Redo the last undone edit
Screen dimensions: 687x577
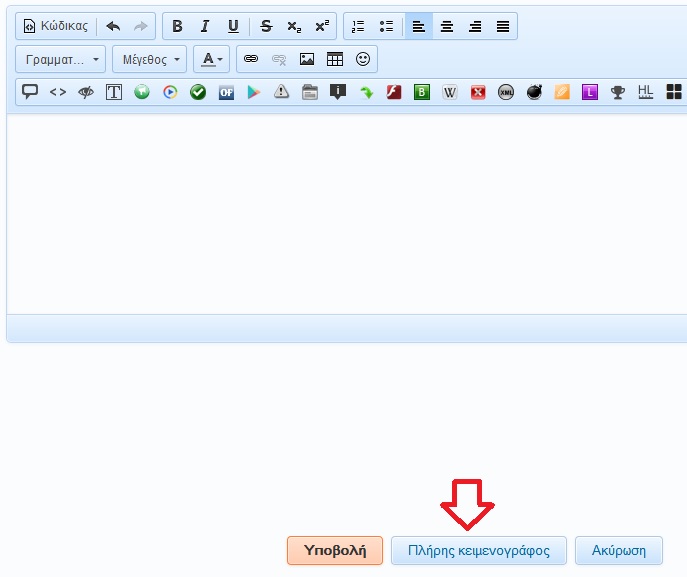click(x=141, y=26)
